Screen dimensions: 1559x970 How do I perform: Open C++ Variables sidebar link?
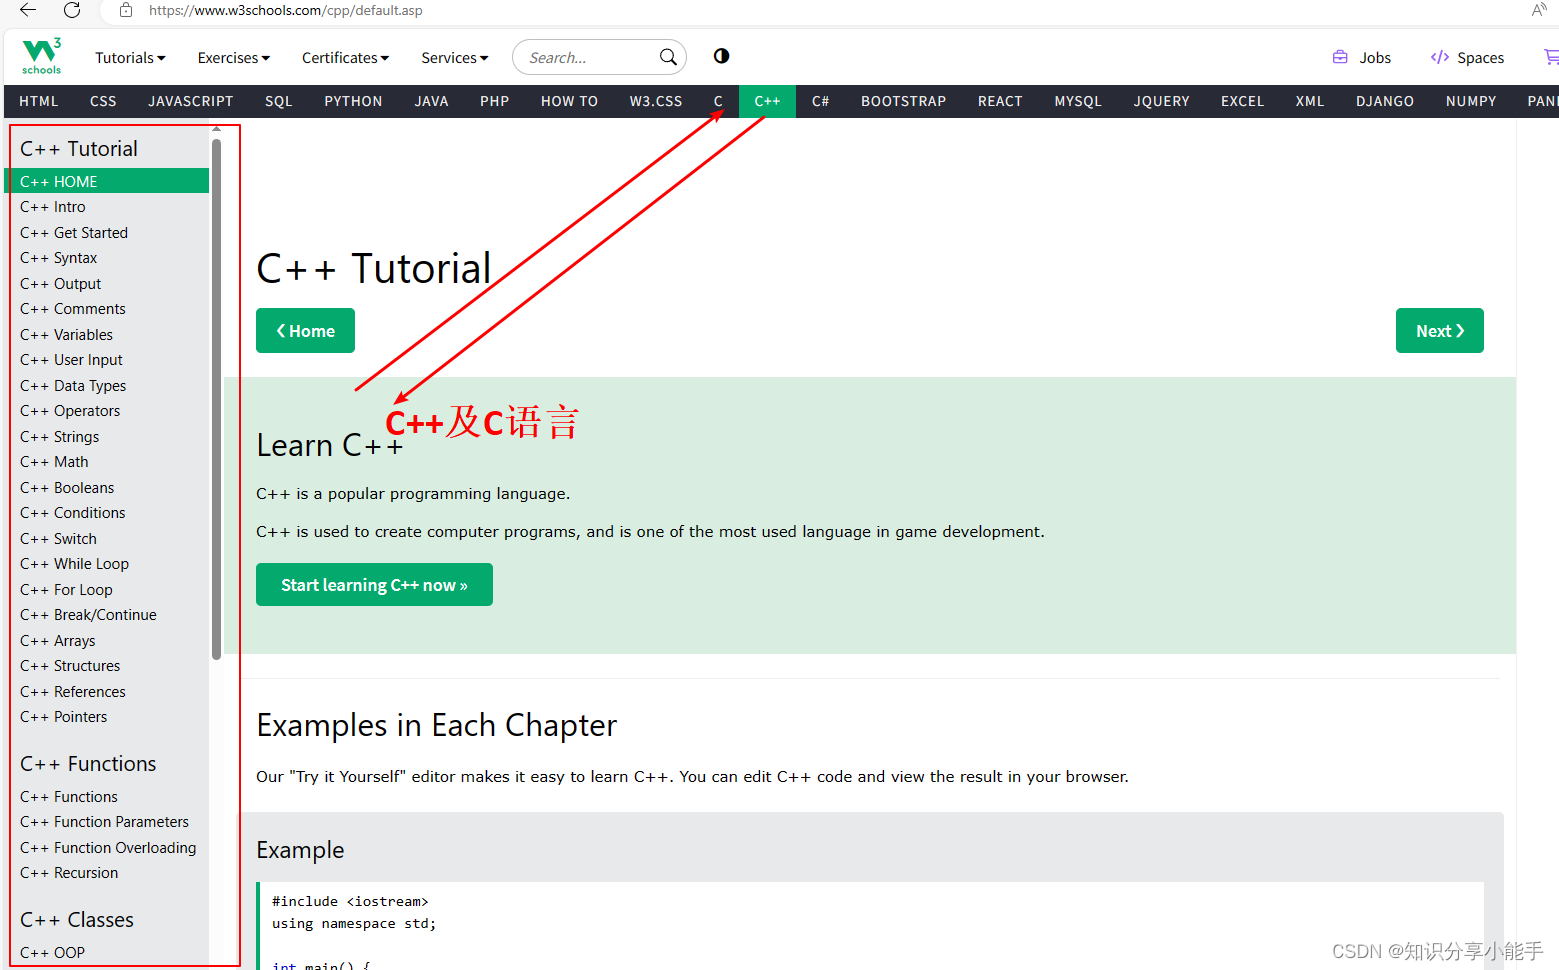107,335
